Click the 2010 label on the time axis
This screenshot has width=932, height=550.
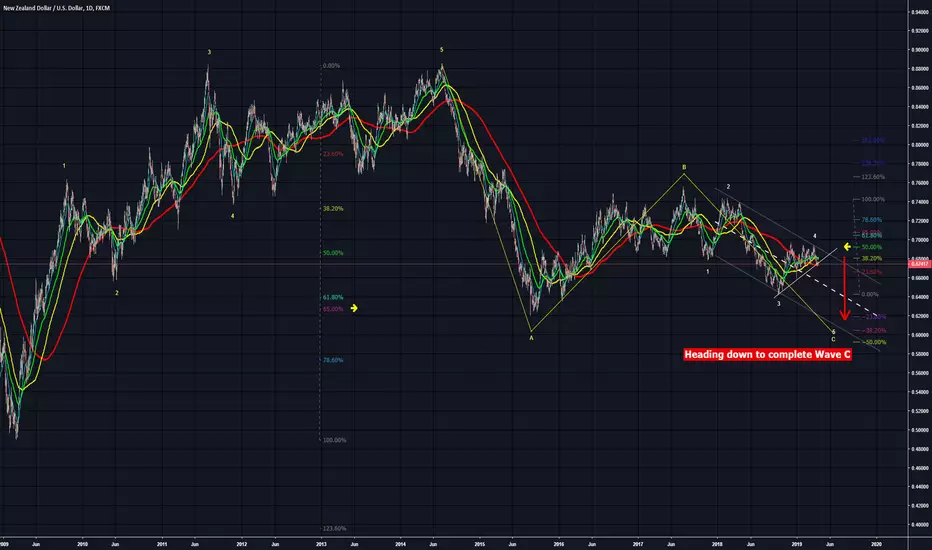[83, 544]
